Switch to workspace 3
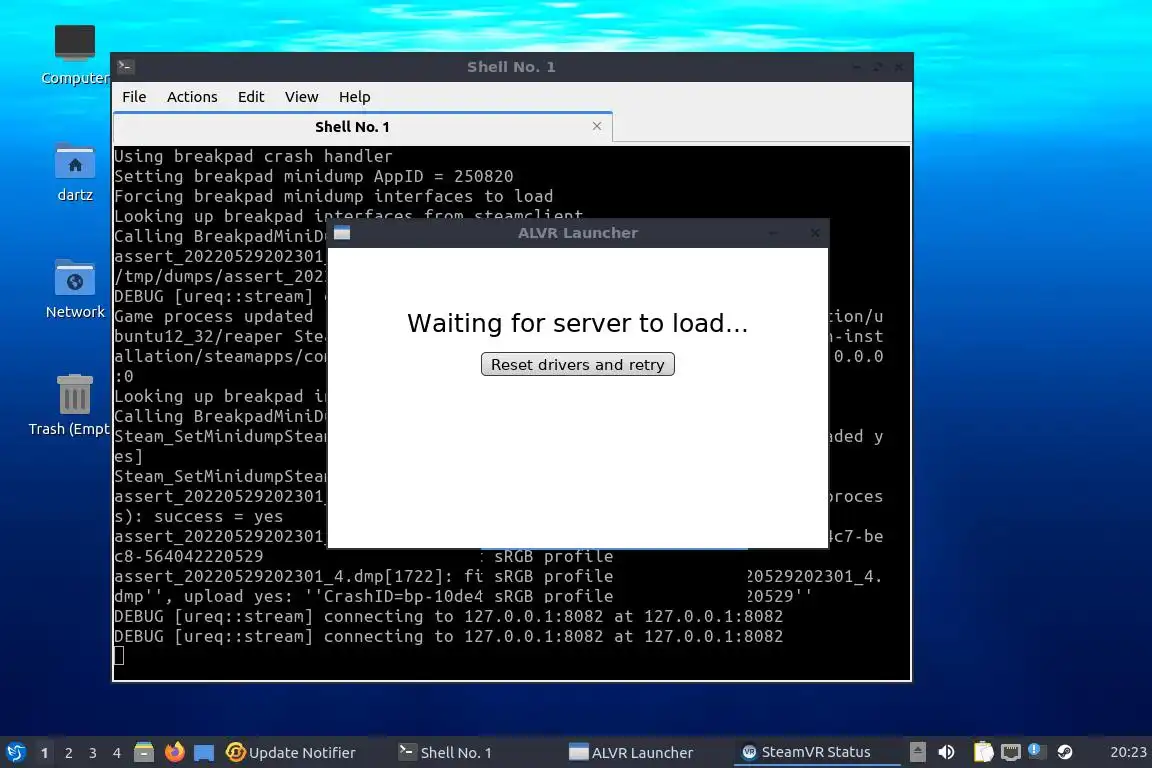 93,753
